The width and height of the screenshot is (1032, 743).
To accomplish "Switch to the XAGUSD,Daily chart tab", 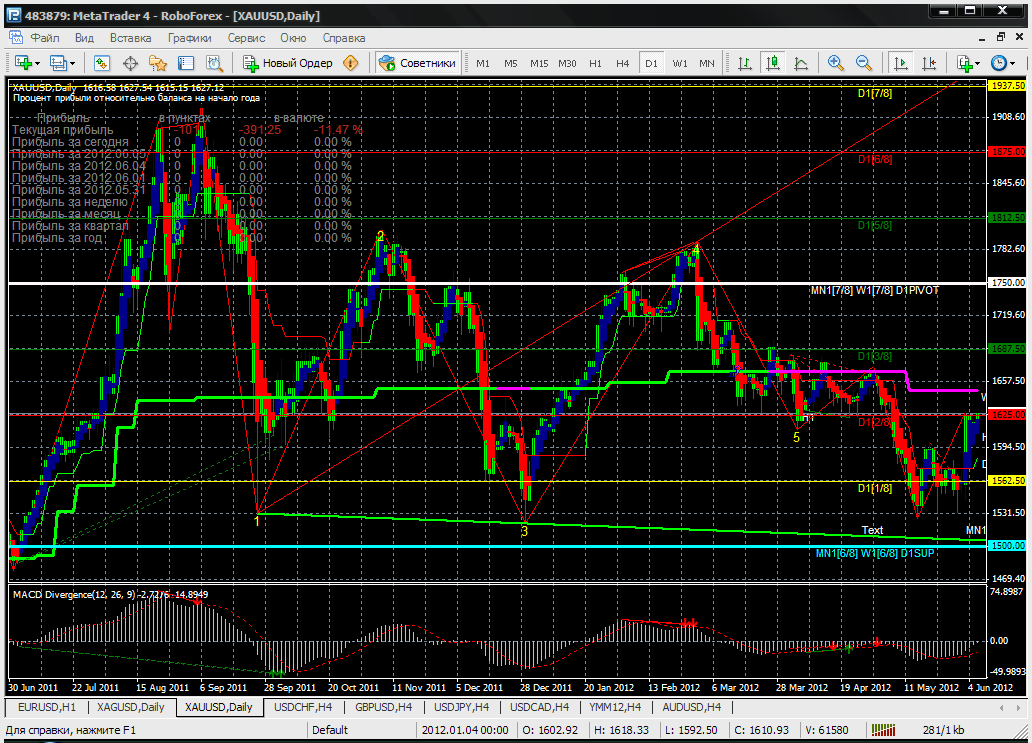I will pyautogui.click(x=130, y=707).
